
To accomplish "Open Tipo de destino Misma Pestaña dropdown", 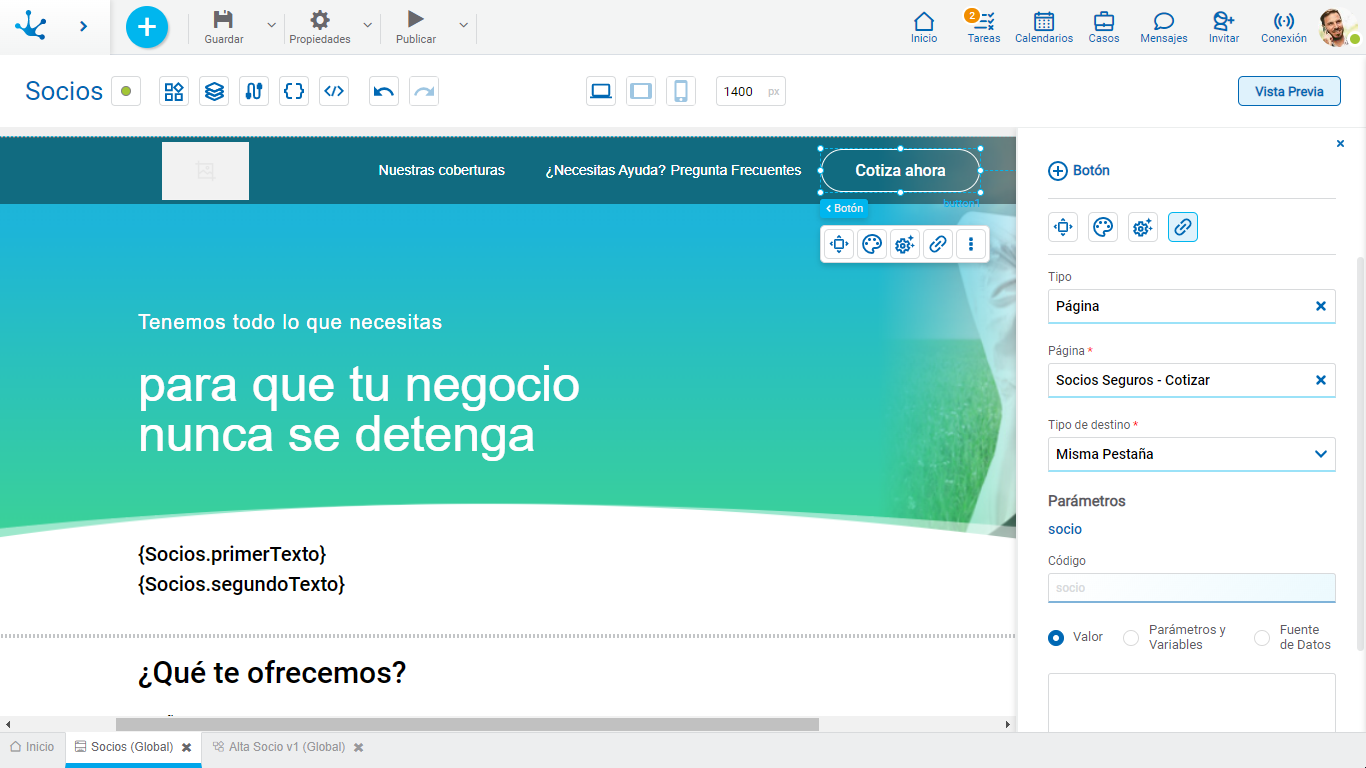I will pos(1191,454).
